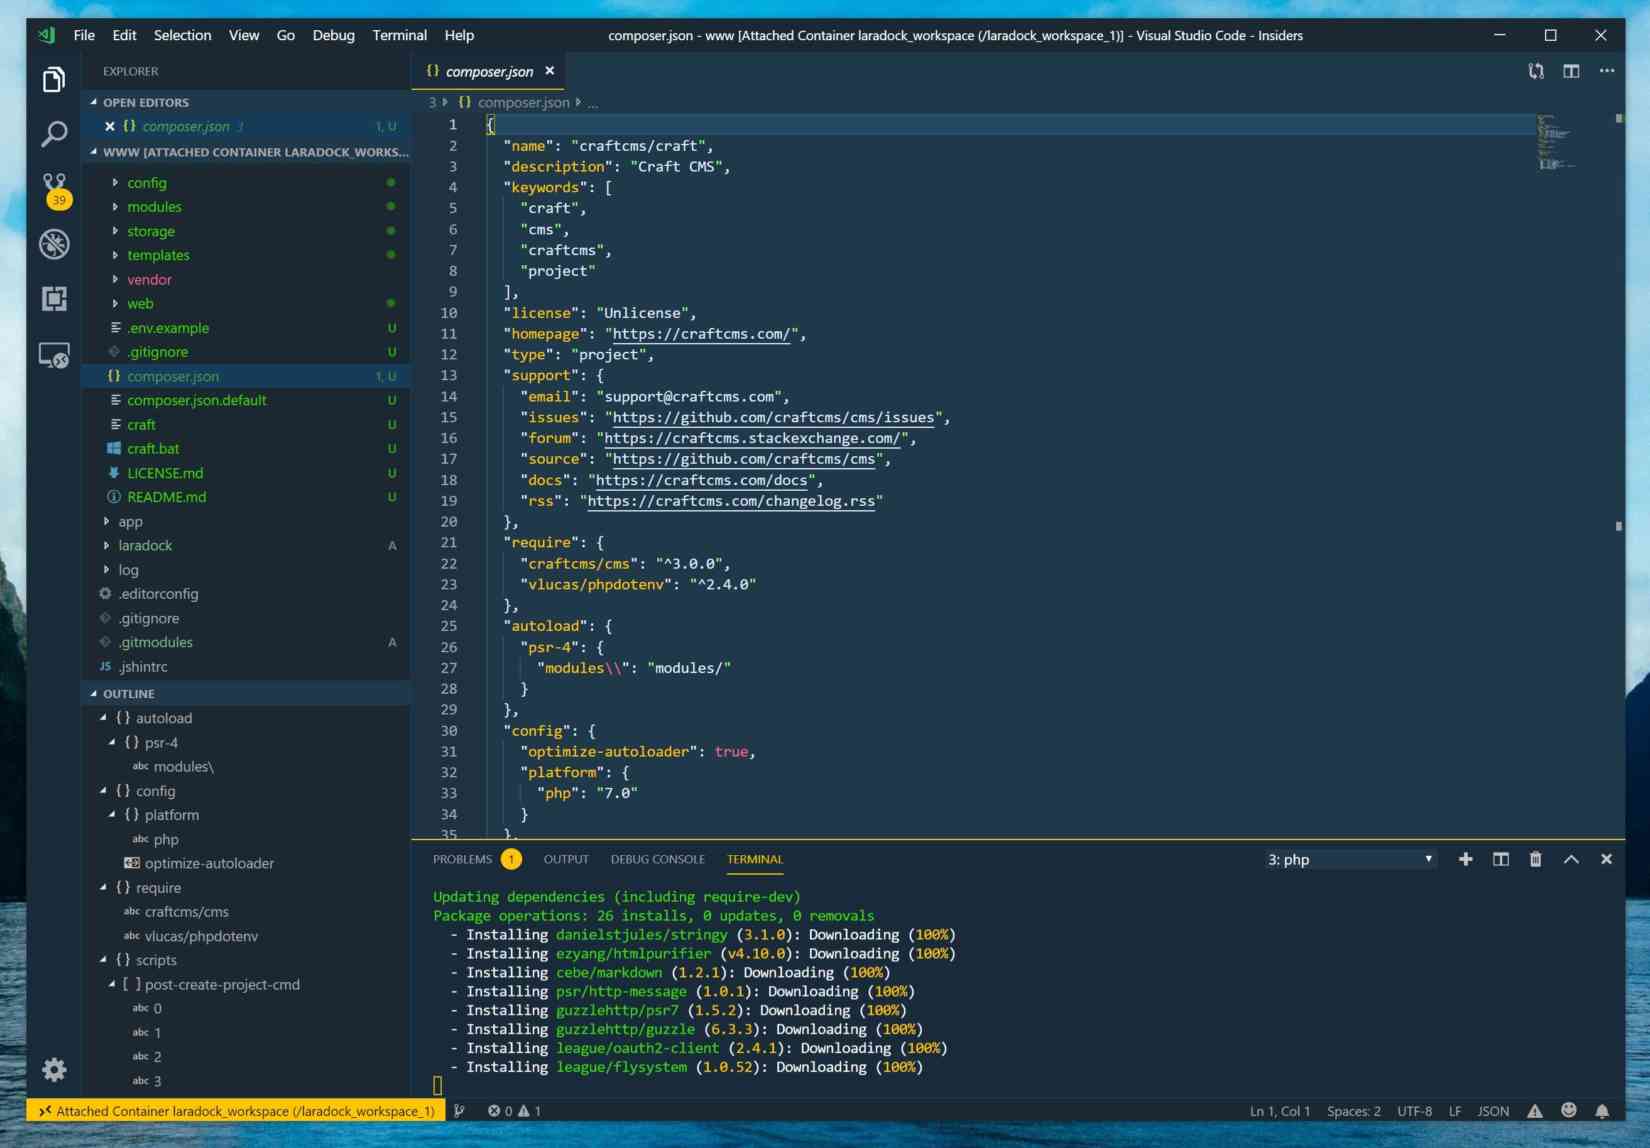Image resolution: width=1650 pixels, height=1148 pixels.
Task: Add a new terminal with plus icon
Action: click(1465, 859)
